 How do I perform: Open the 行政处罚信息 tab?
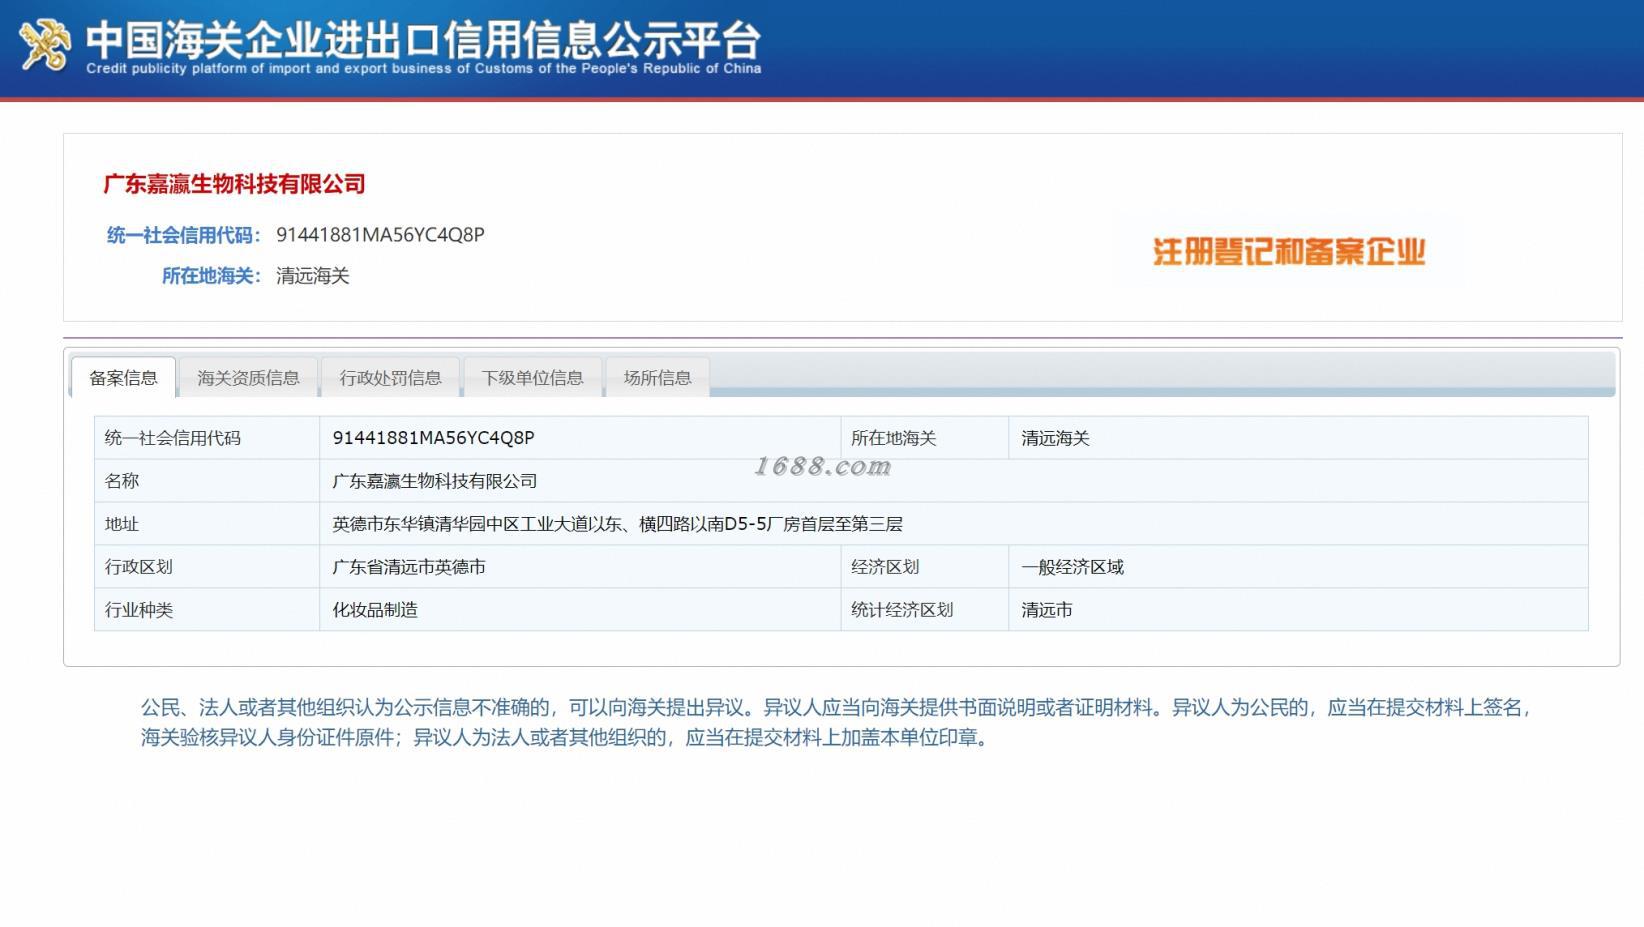(390, 378)
